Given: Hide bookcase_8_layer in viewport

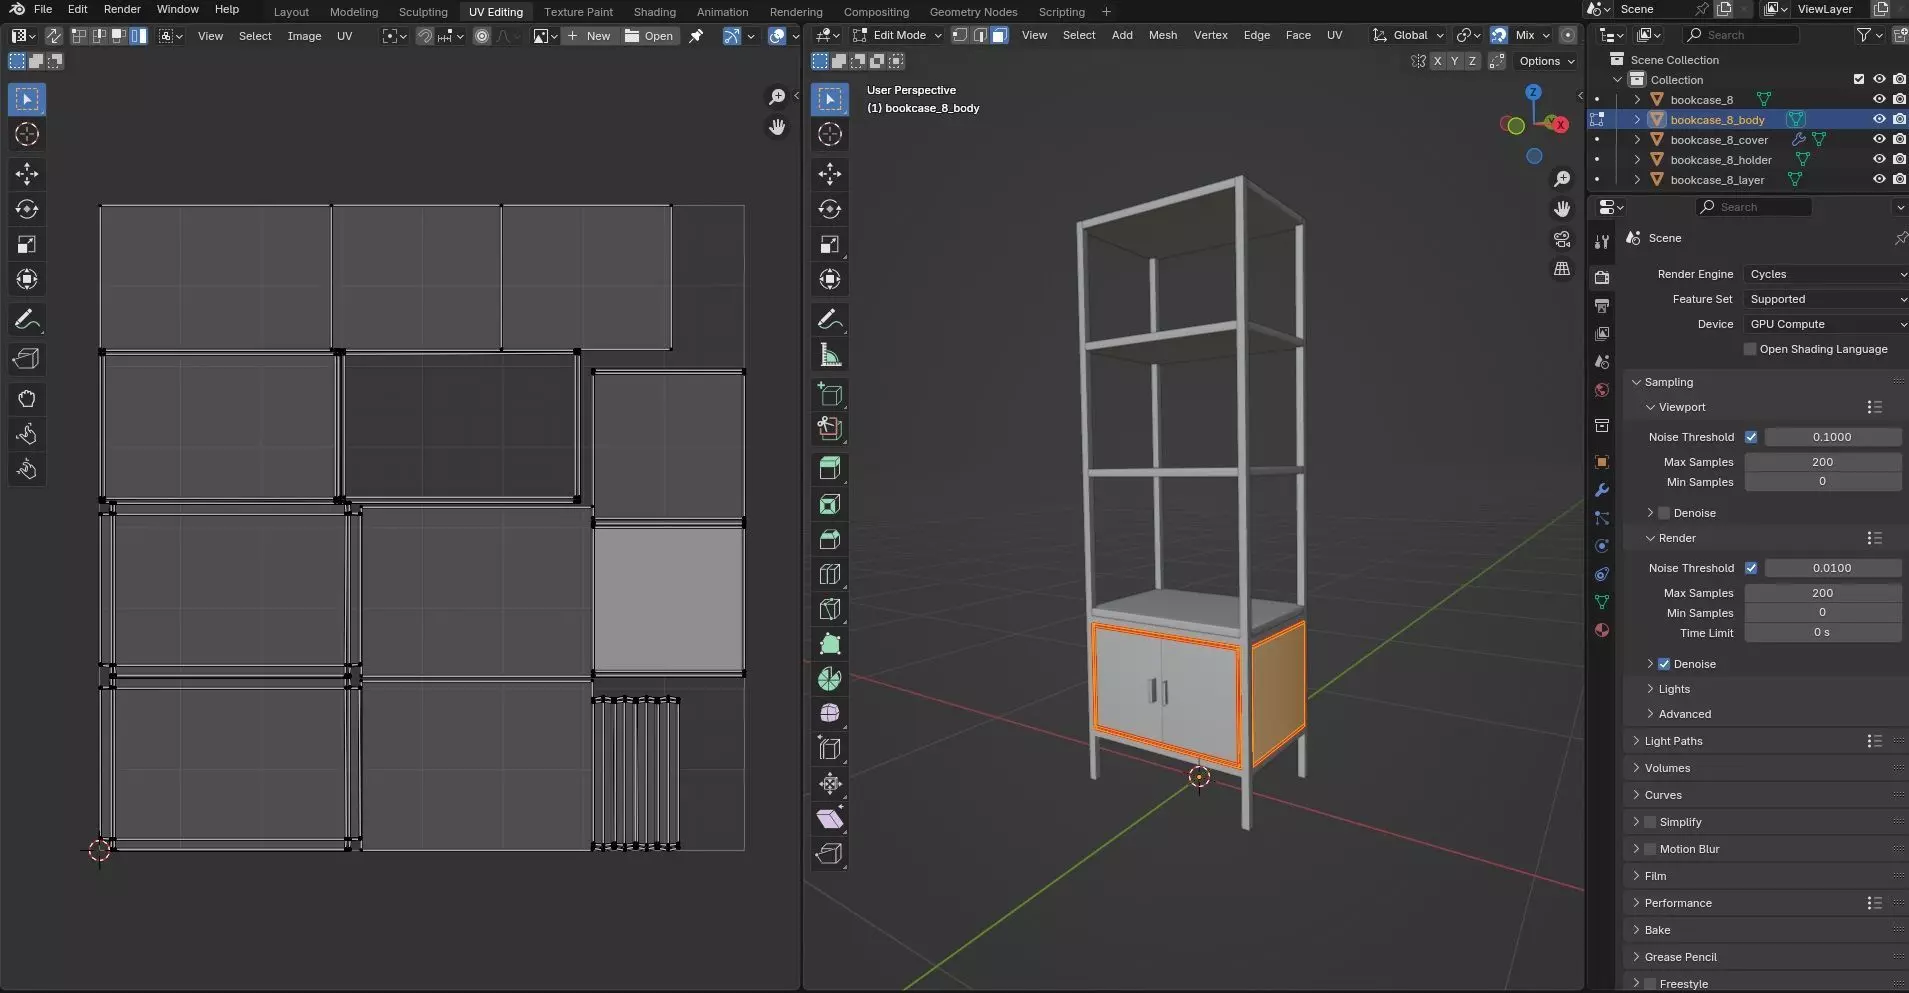Looking at the screenshot, I should [1879, 179].
